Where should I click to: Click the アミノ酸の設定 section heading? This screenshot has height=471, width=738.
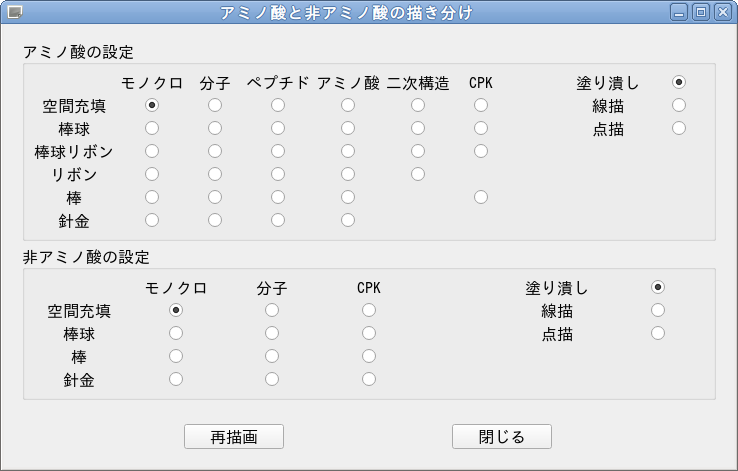click(78, 52)
